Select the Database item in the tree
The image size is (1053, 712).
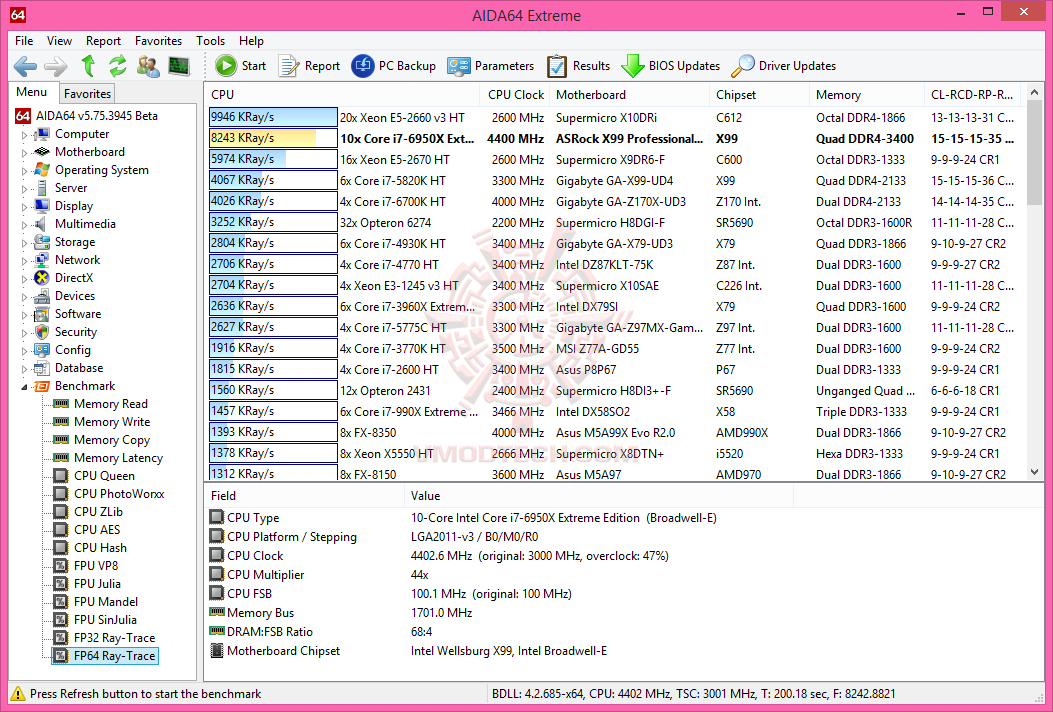[79, 368]
